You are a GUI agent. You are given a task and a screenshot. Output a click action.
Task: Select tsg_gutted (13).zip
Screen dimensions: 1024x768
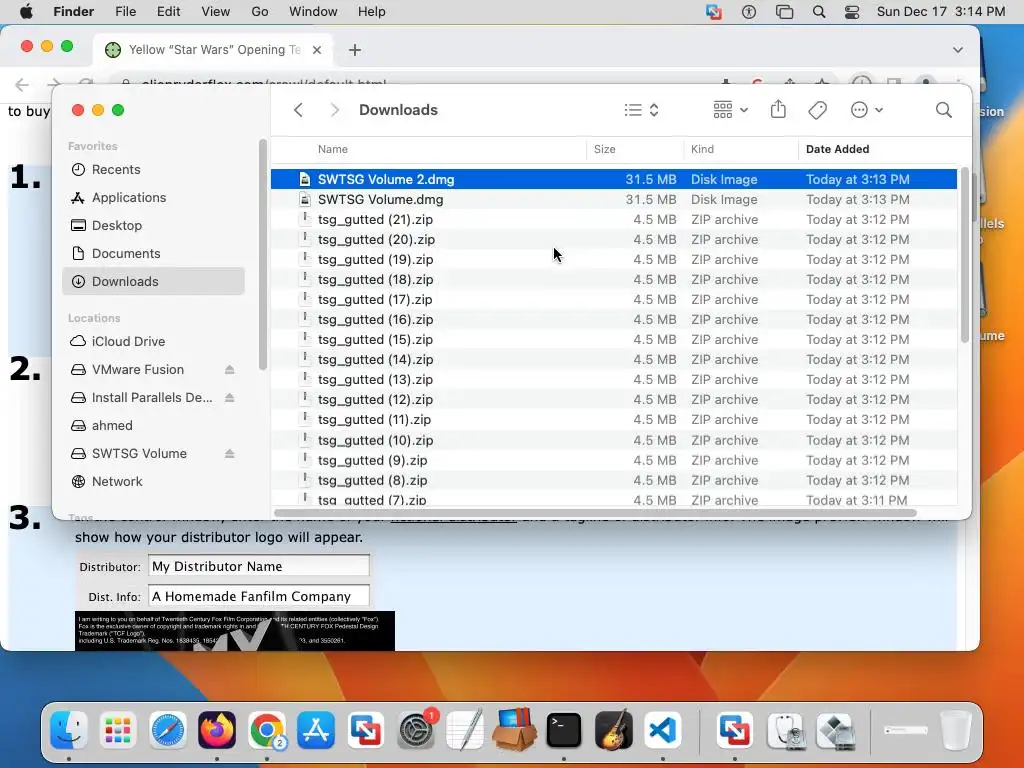click(x=614, y=379)
